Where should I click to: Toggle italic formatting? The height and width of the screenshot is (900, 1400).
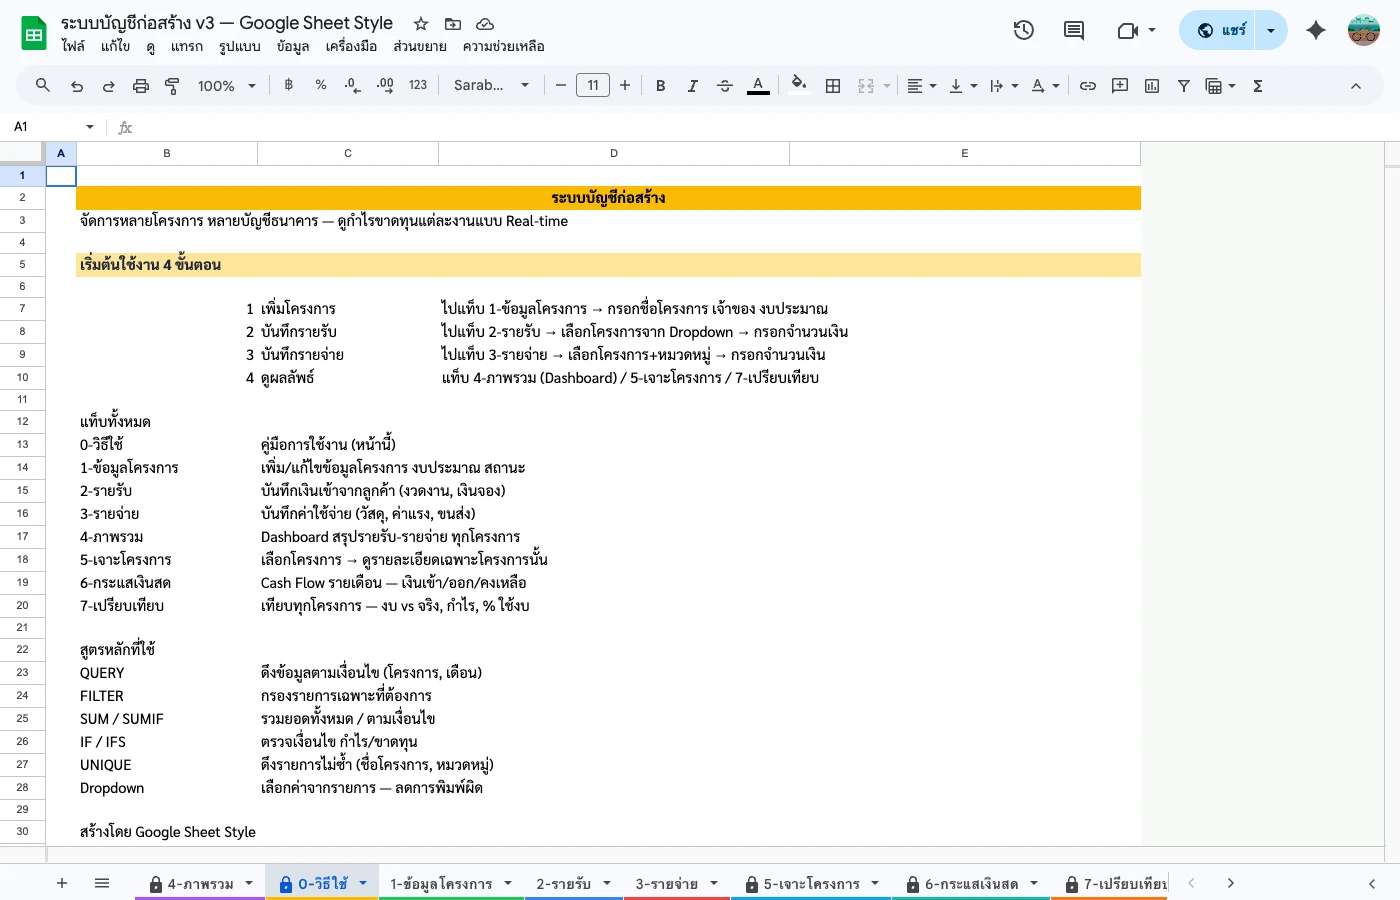pyautogui.click(x=692, y=85)
